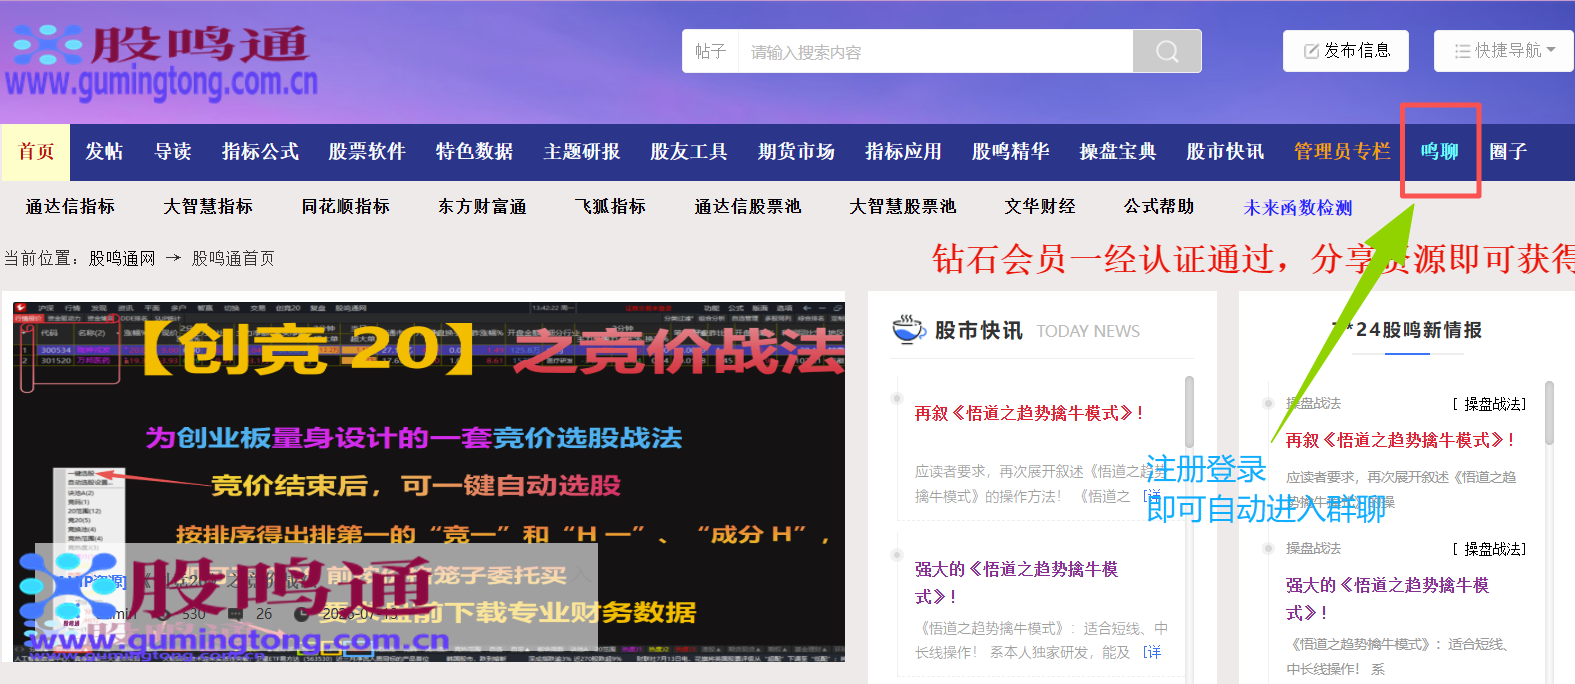The height and width of the screenshot is (684, 1575).
Task: Open the 圈子 nav item
Action: coord(1508,152)
